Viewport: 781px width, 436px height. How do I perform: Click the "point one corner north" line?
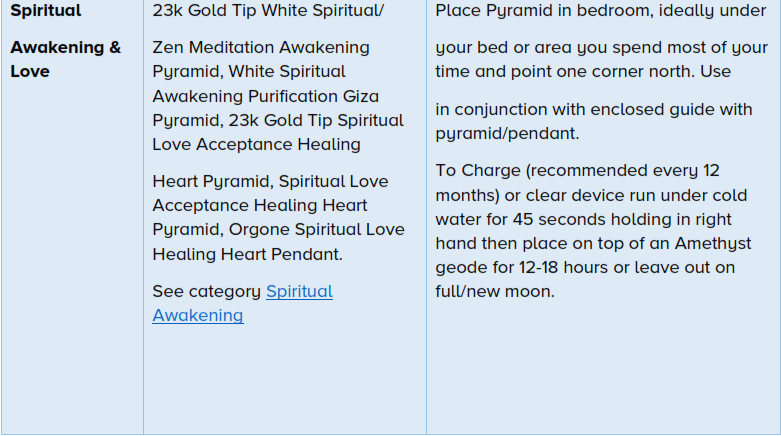coord(583,72)
